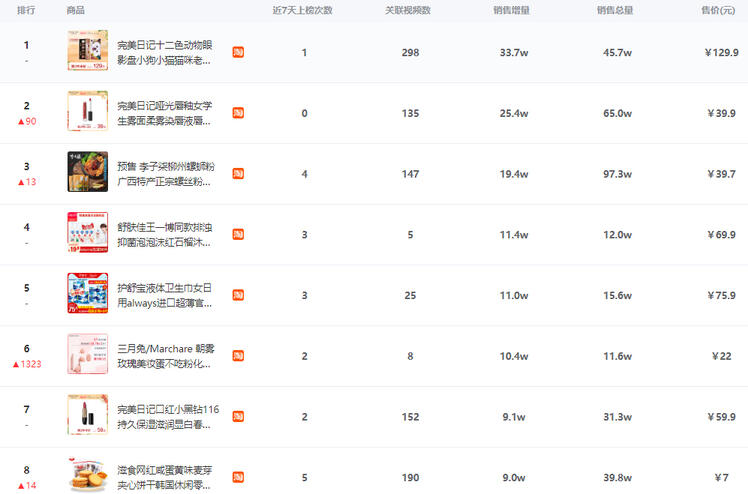This screenshot has width=748, height=494.
Task: Open 舒肤佳王一博同款 product title link
Action: [x=164, y=234]
